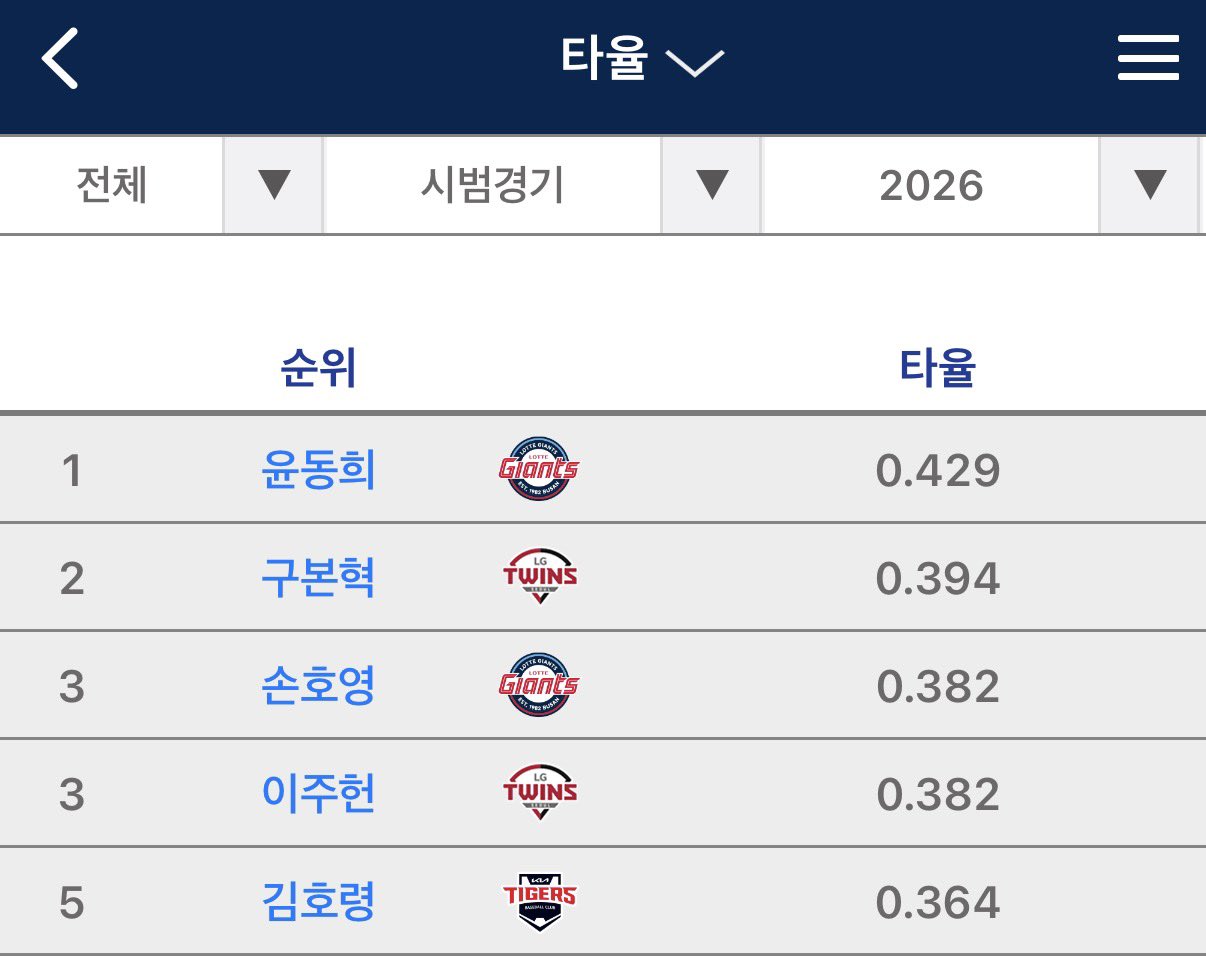Open player 이주헌's profile link
Screen dimensions: 1206x959
point(318,794)
